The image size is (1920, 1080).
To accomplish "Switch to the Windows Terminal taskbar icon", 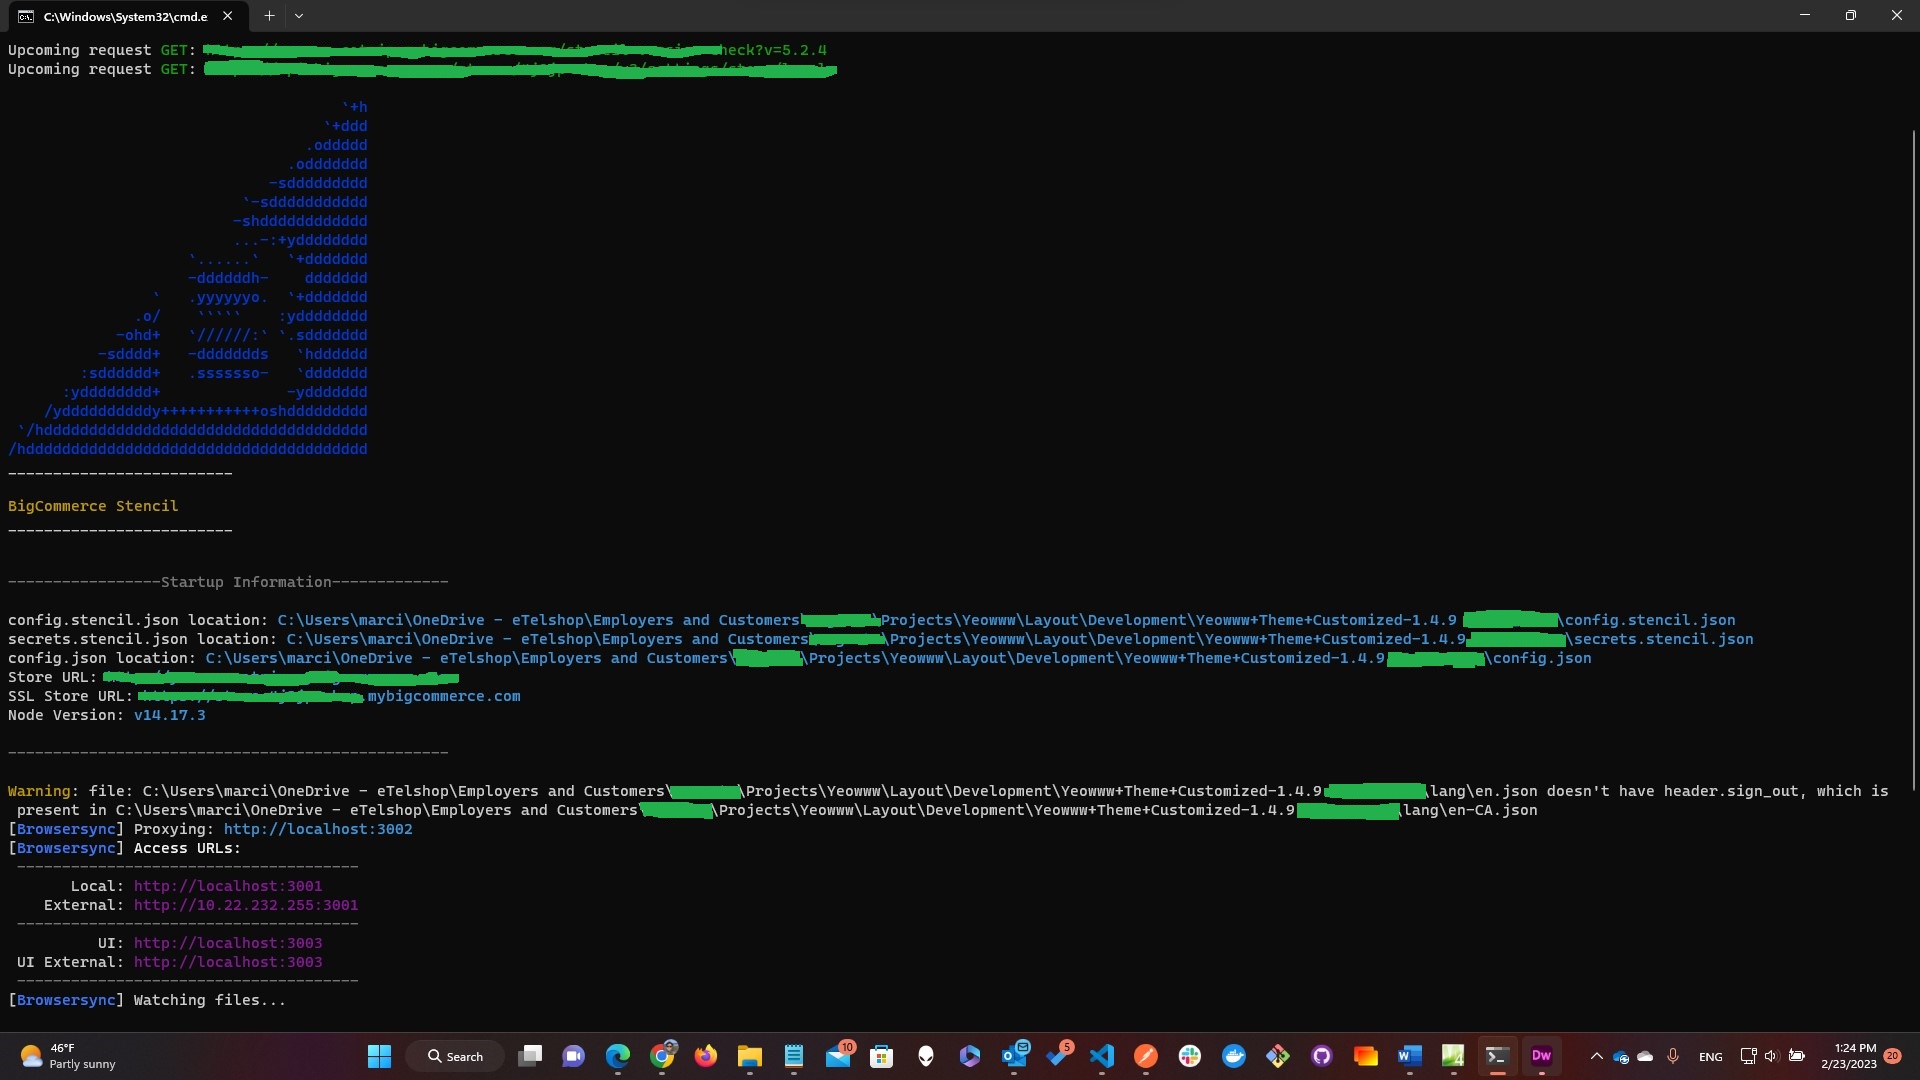I will (x=1497, y=1056).
